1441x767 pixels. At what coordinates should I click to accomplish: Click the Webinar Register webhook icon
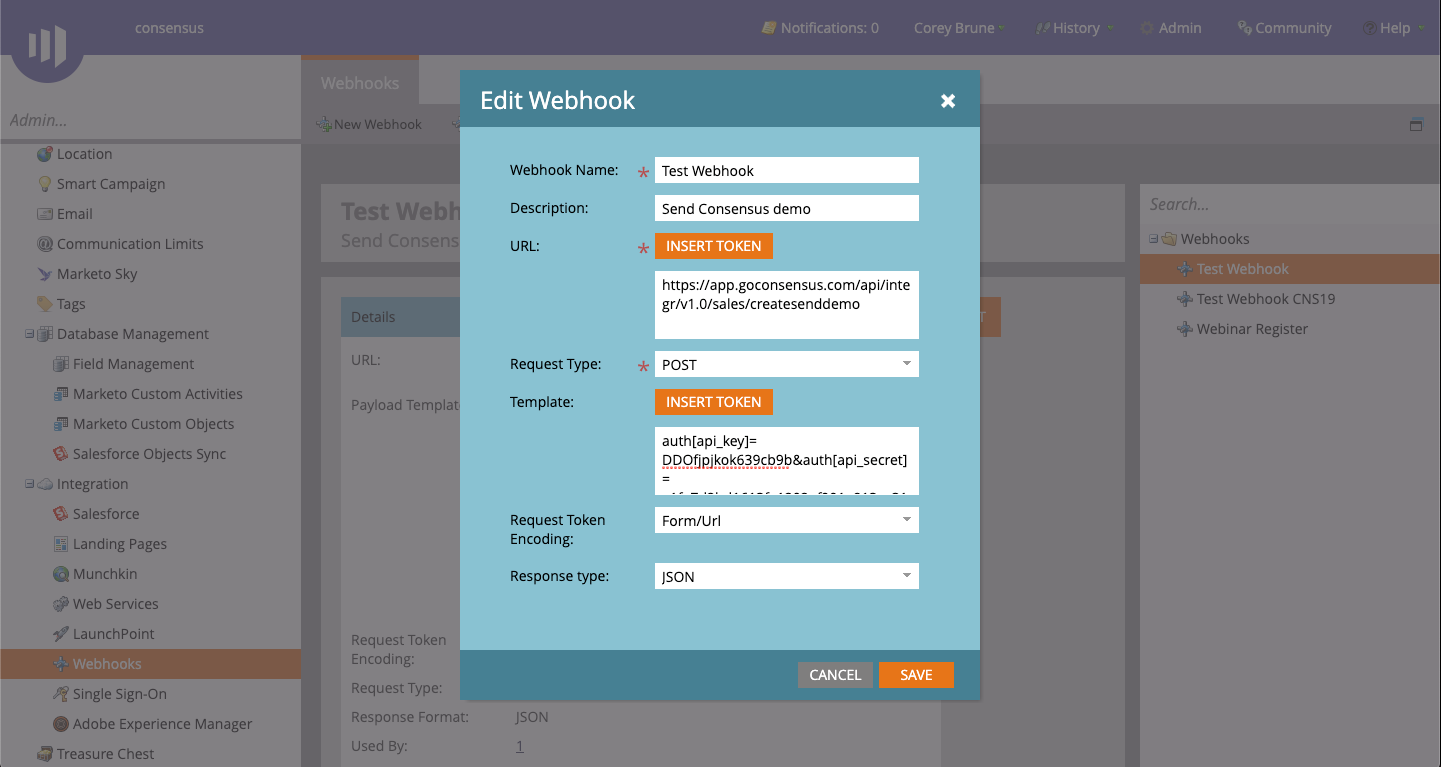[x=1184, y=329]
